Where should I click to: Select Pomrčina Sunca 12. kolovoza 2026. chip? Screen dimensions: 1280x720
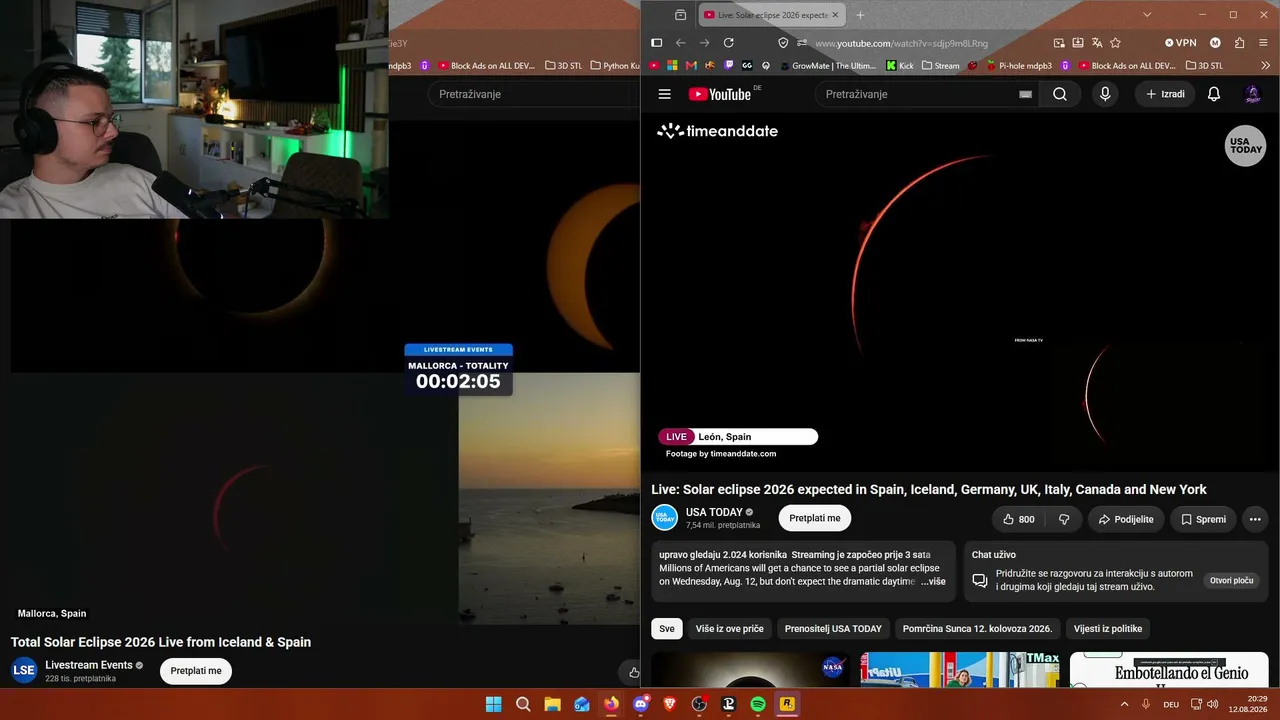point(977,629)
